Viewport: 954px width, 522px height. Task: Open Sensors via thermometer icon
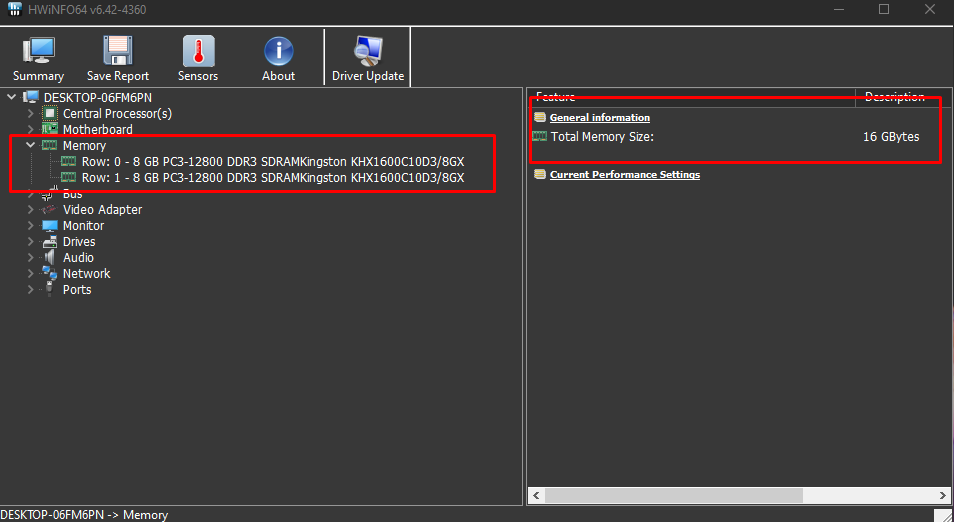pyautogui.click(x=198, y=50)
